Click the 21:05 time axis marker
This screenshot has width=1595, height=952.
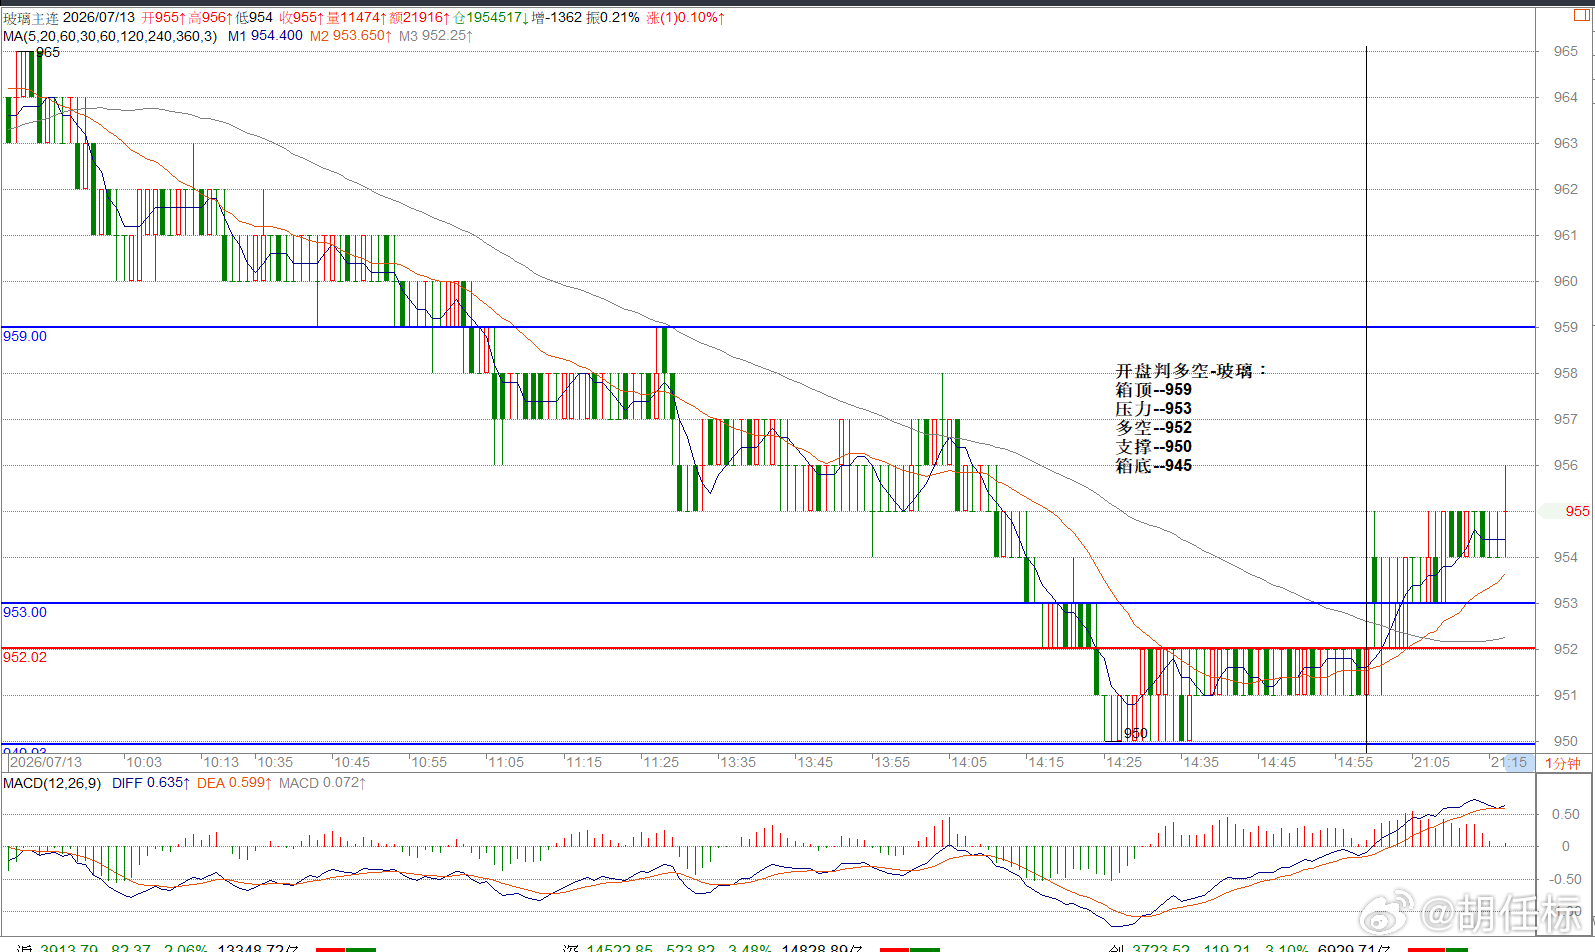point(1432,762)
